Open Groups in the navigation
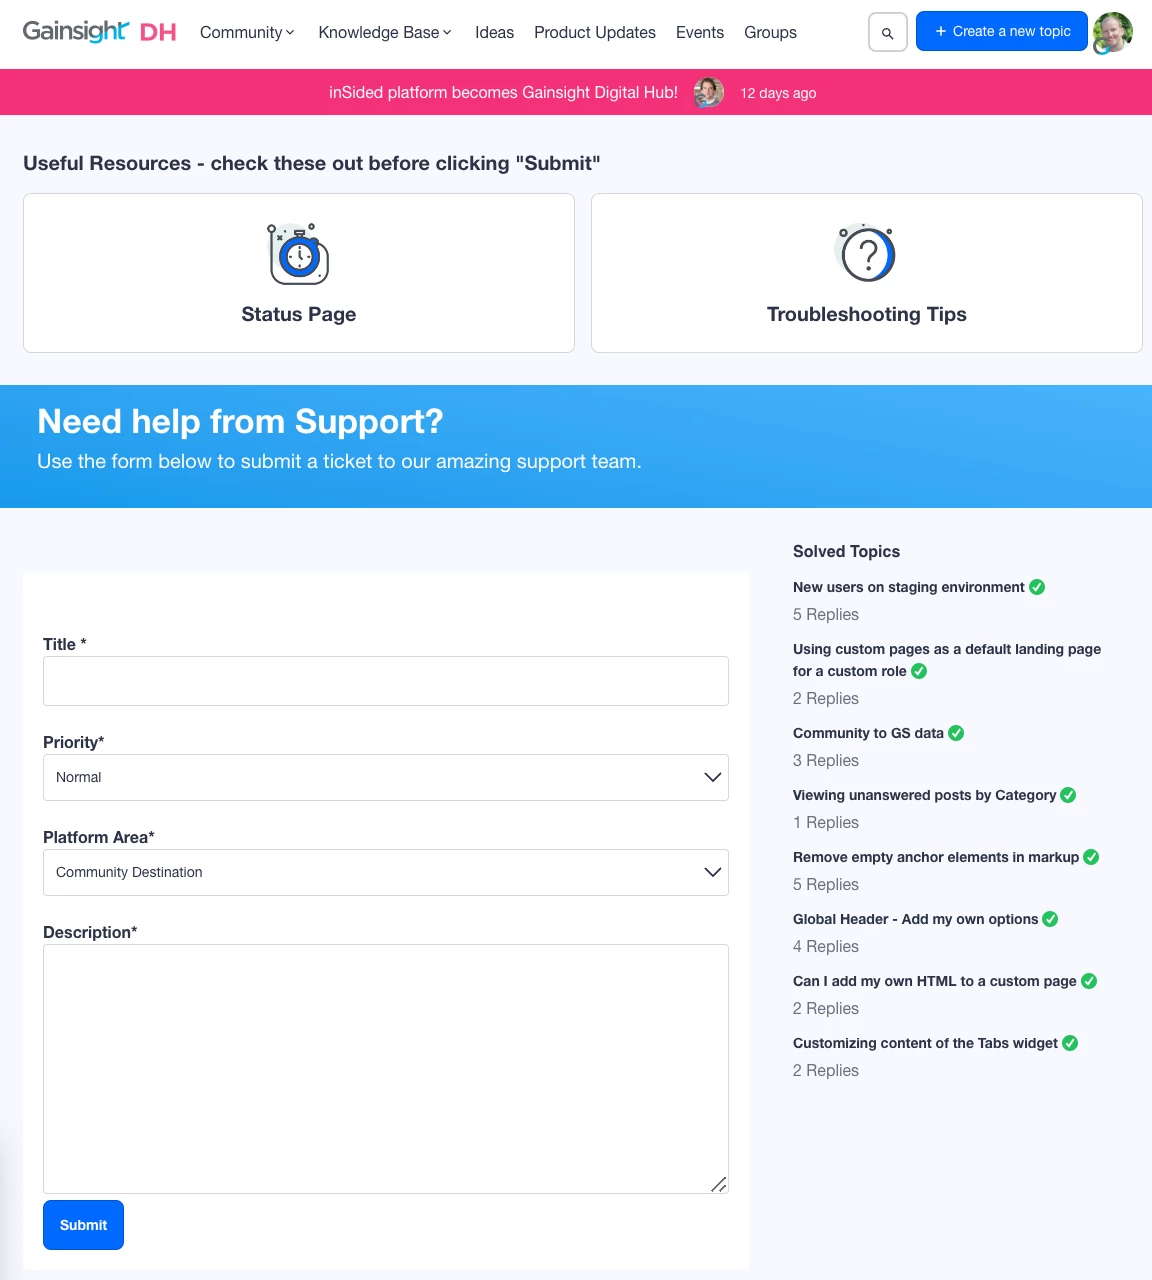1152x1280 pixels. (770, 32)
